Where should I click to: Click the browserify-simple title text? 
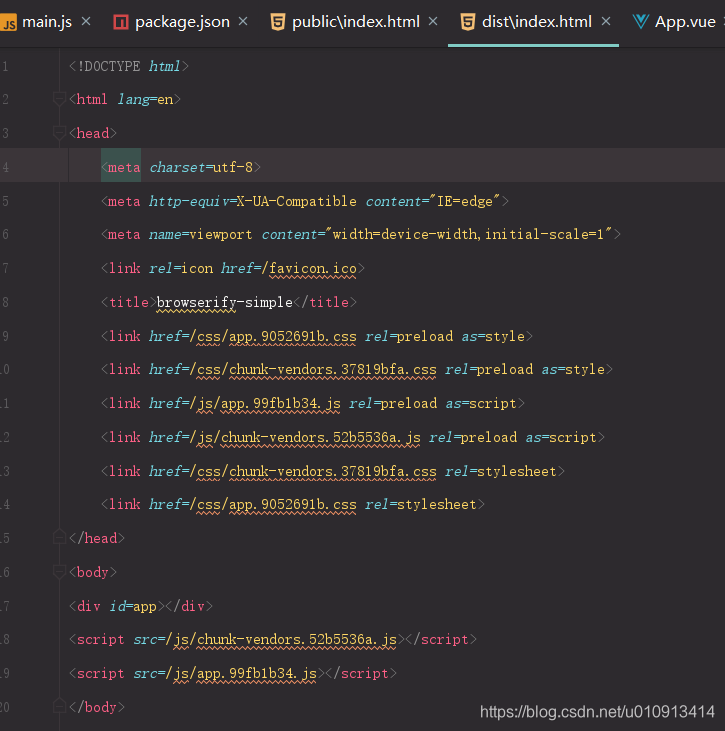[x=224, y=303]
